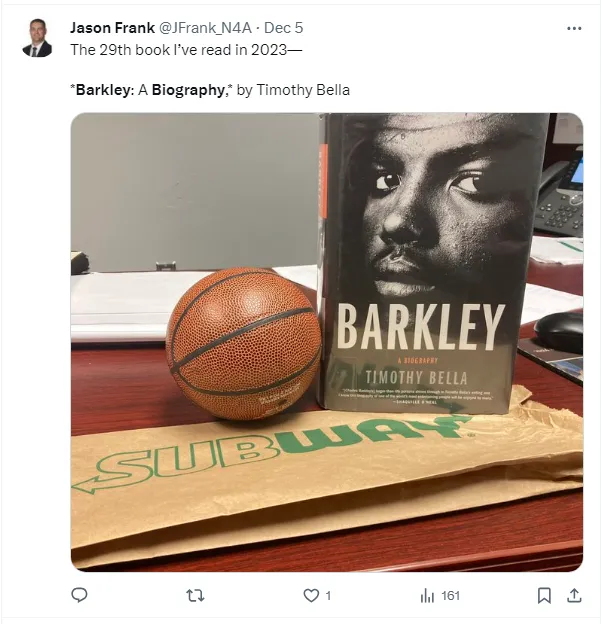View tweet analytics bar chart icon
The height and width of the screenshot is (624, 601).
[427, 596]
